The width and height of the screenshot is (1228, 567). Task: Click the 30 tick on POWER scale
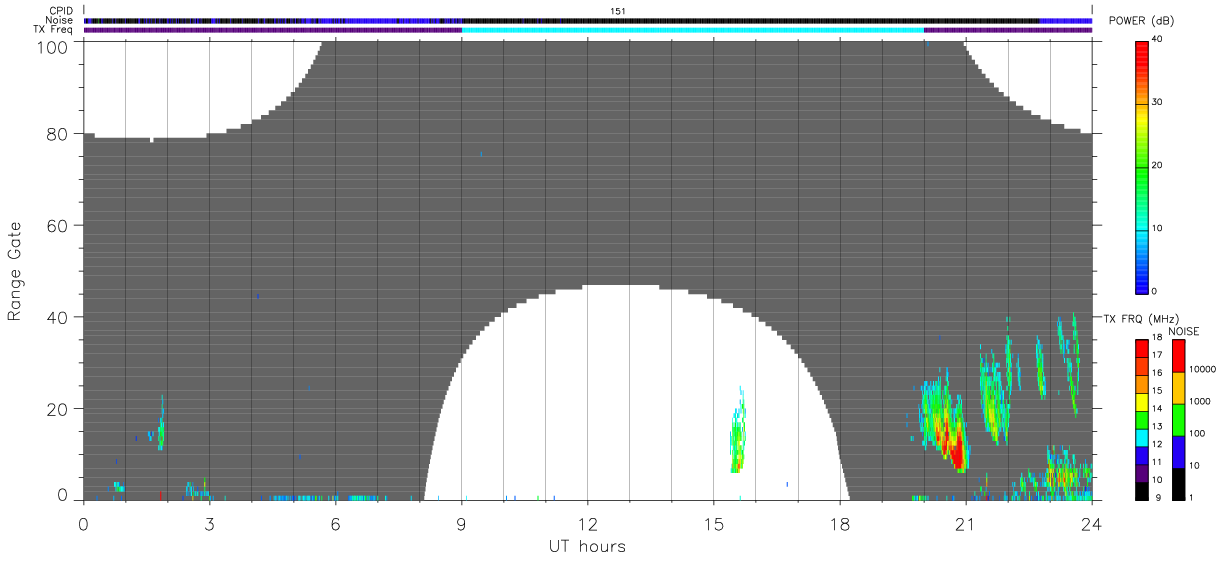(1156, 102)
